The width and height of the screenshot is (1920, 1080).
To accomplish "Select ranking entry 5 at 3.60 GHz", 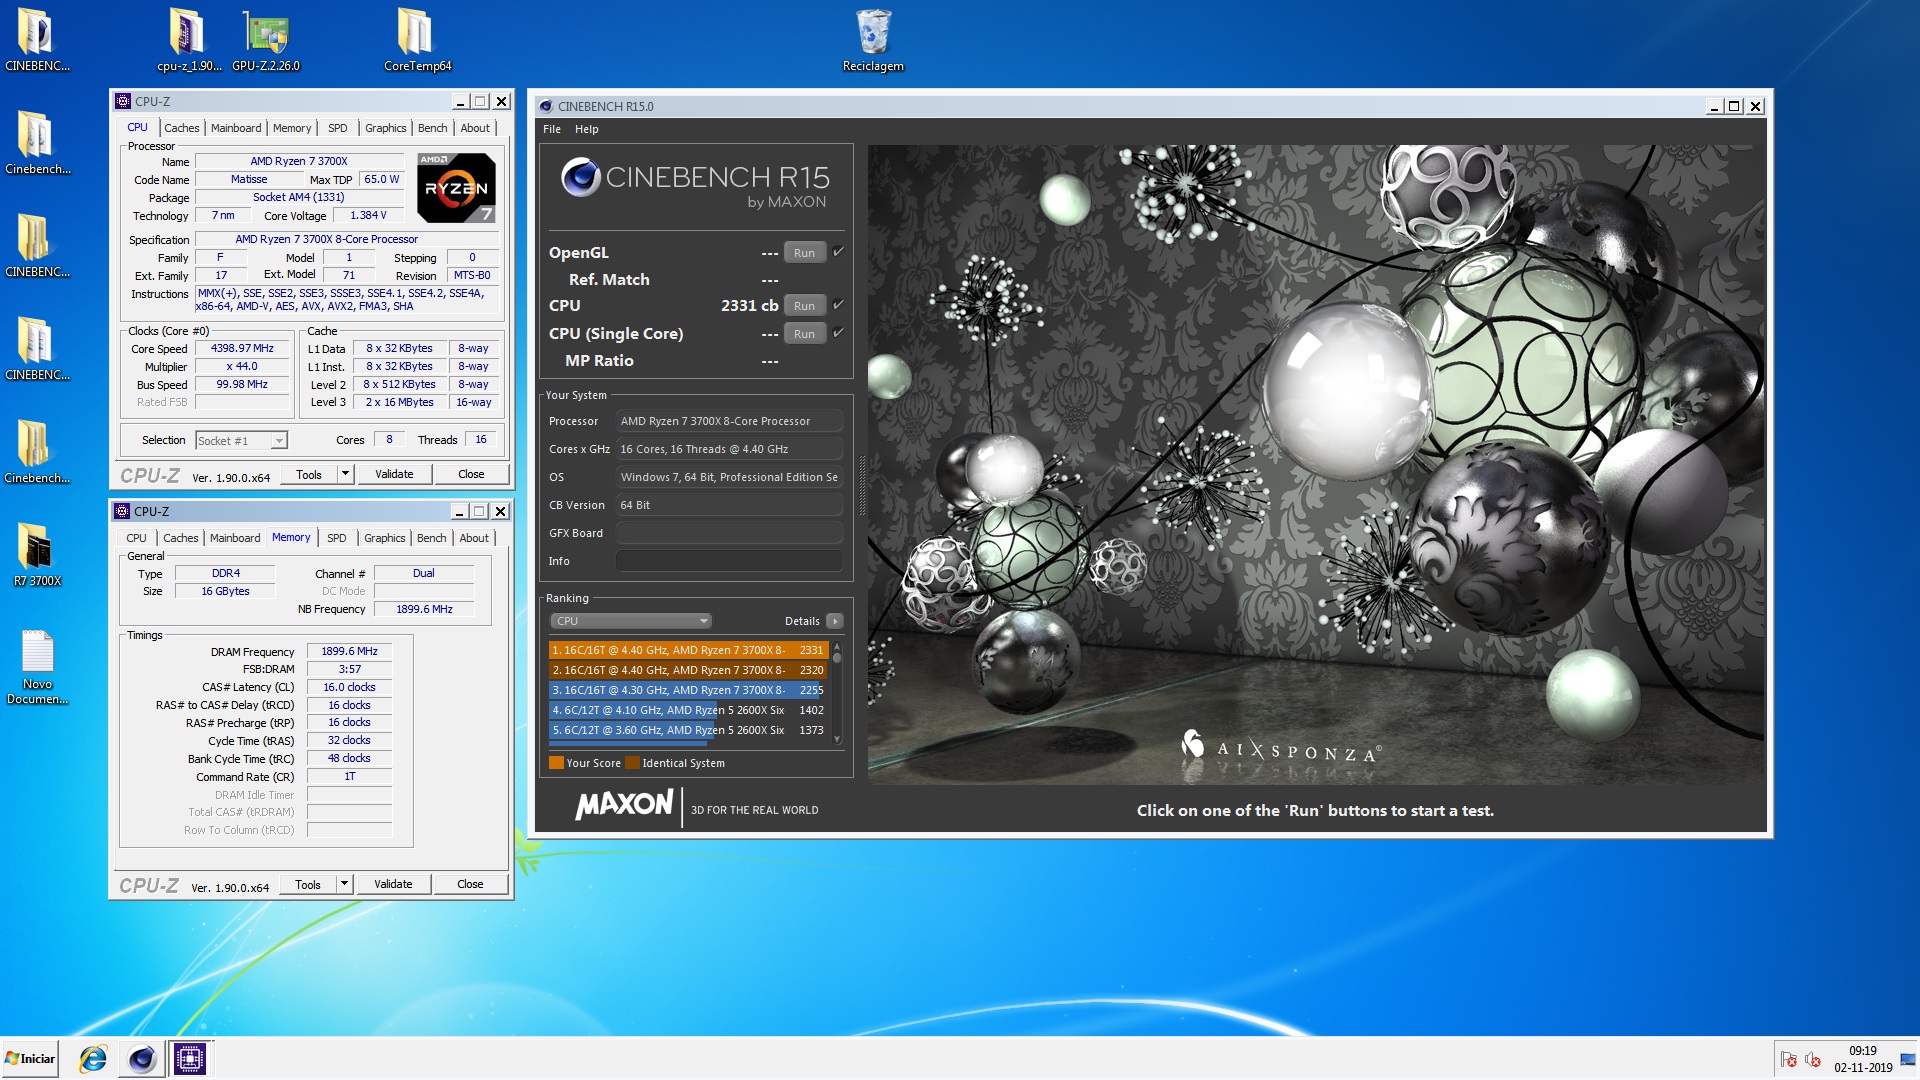I will [688, 730].
